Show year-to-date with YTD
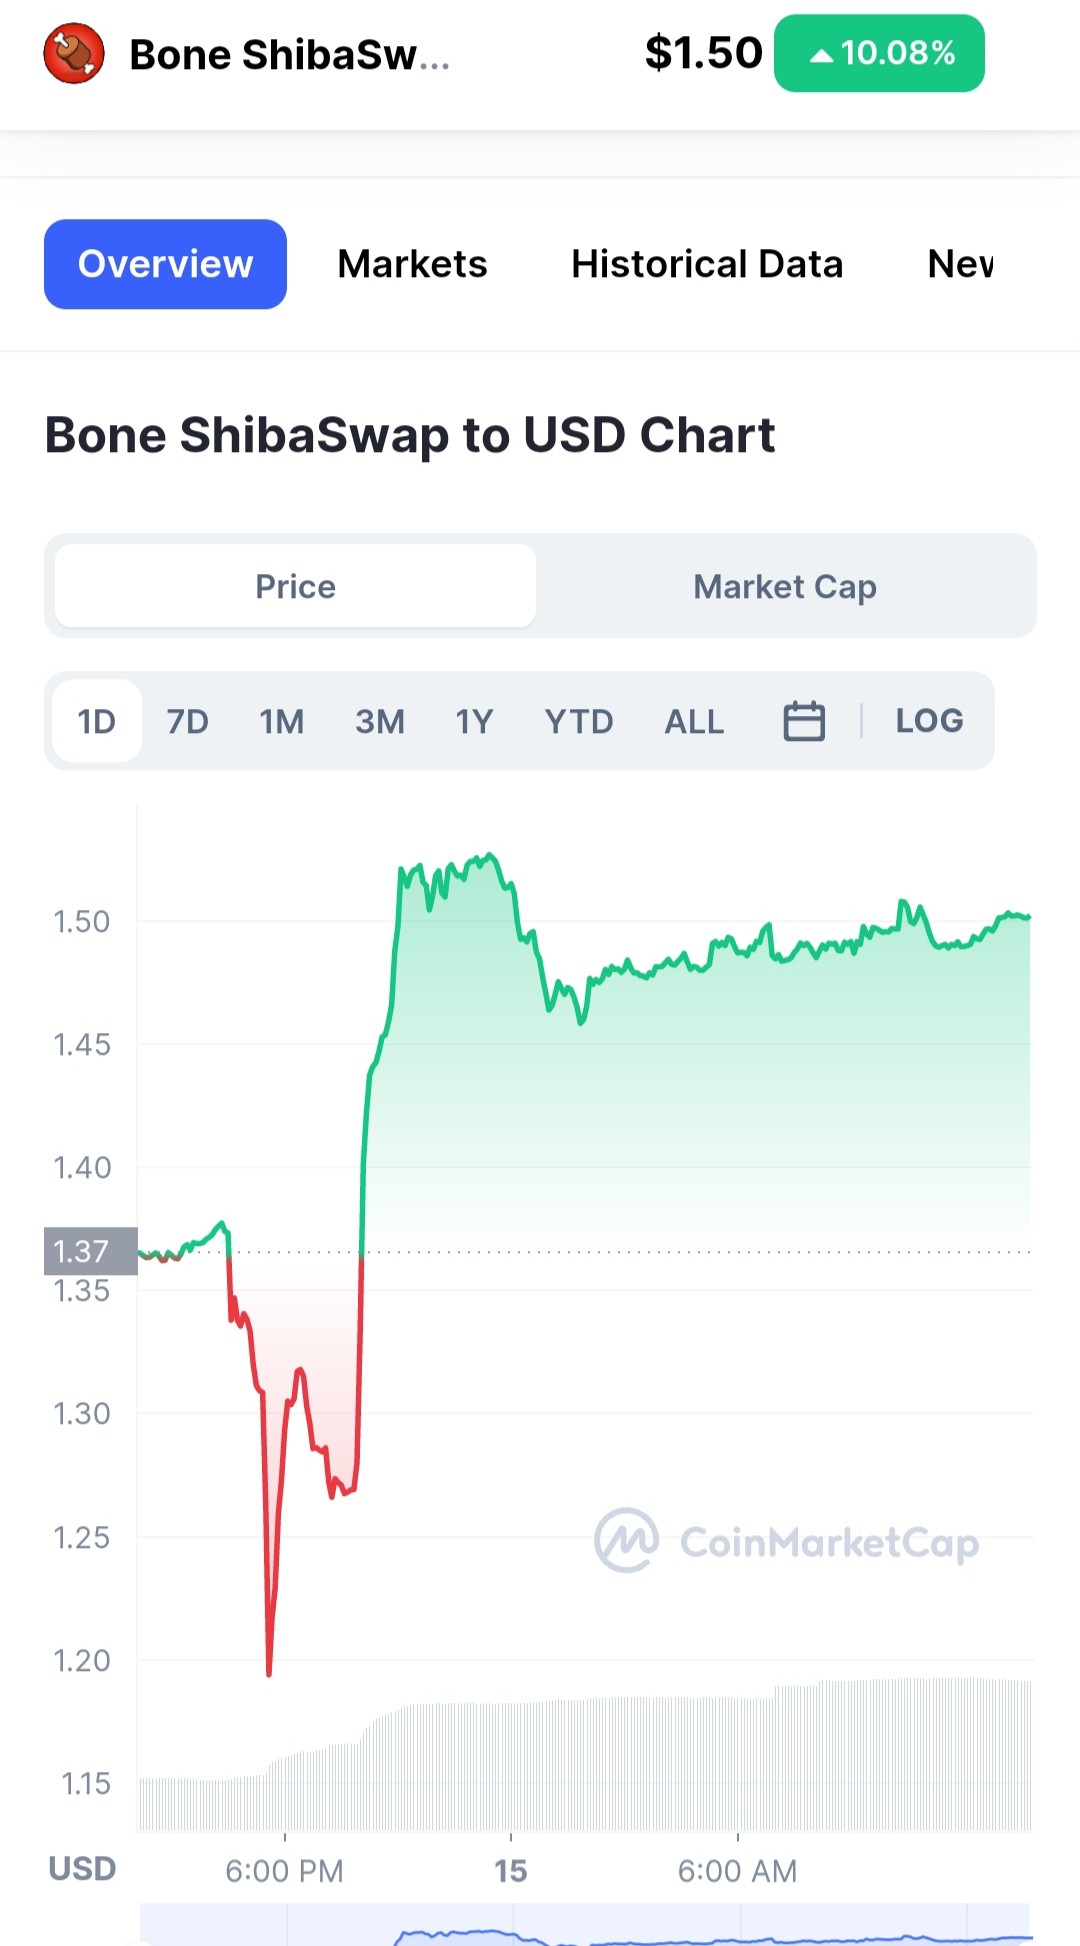This screenshot has height=1946, width=1080. coord(579,721)
